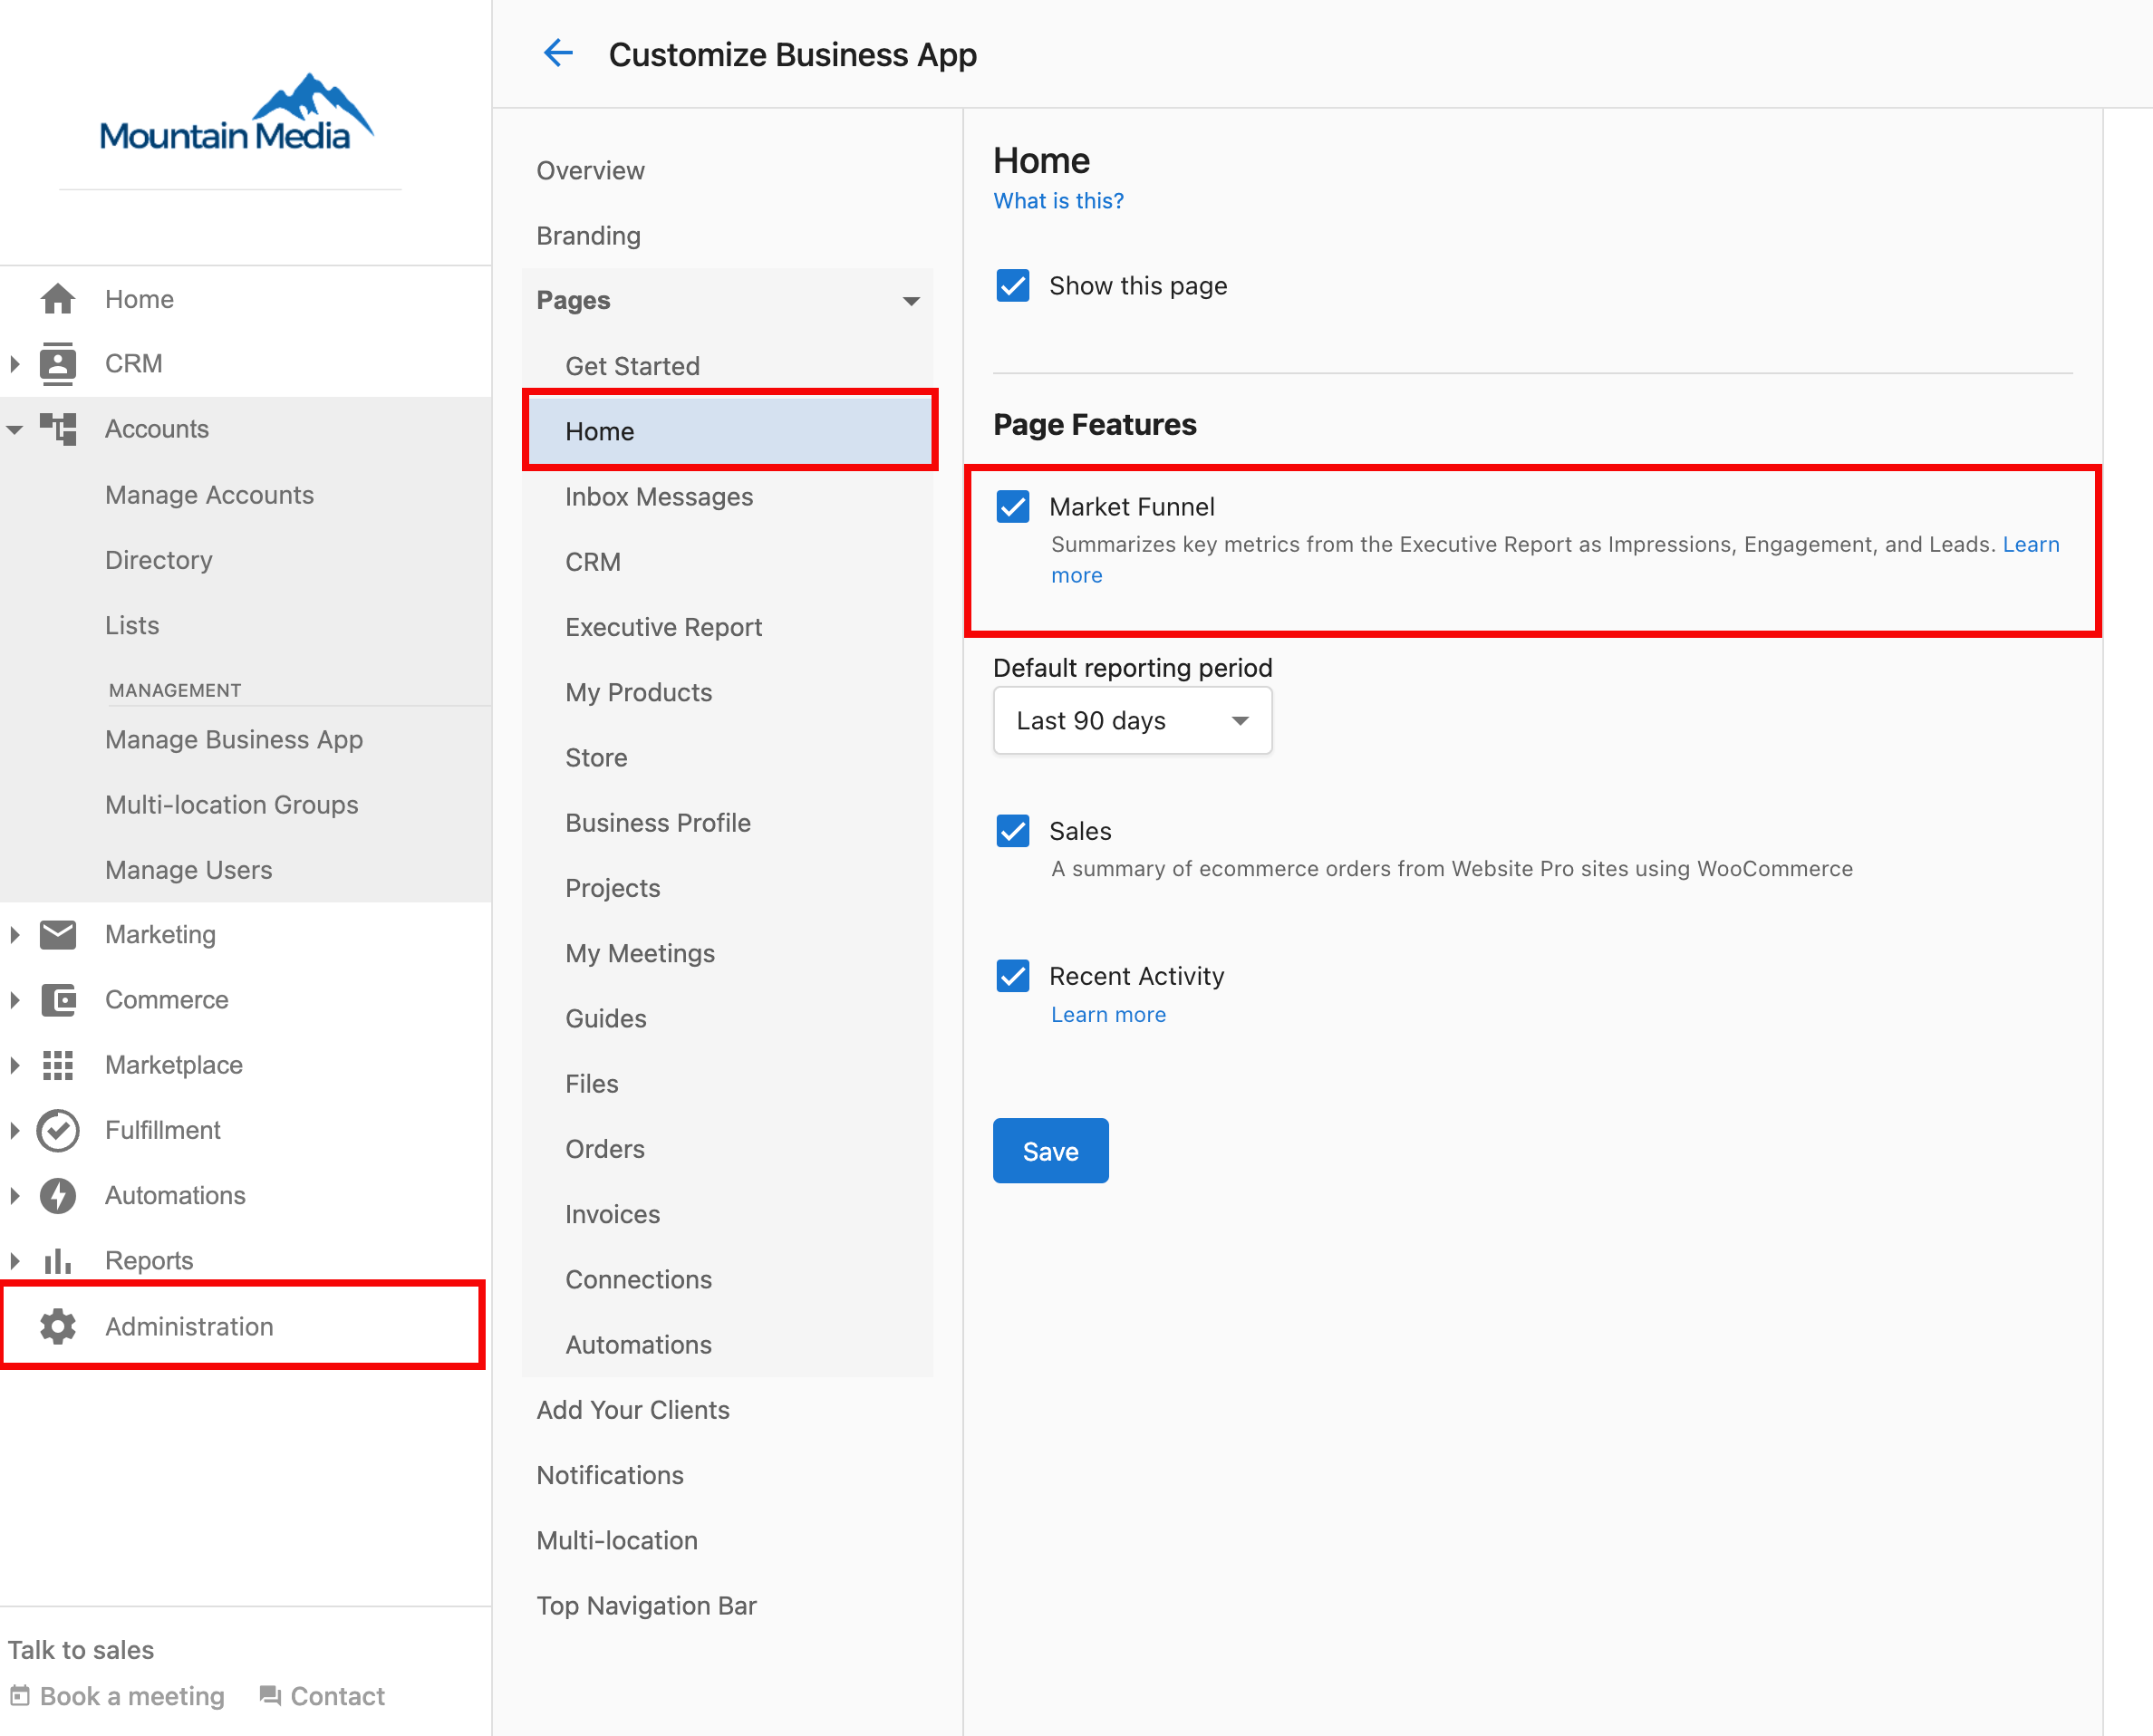2153x1736 pixels.
Task: Click the Marketing envelope icon
Action: [58, 934]
